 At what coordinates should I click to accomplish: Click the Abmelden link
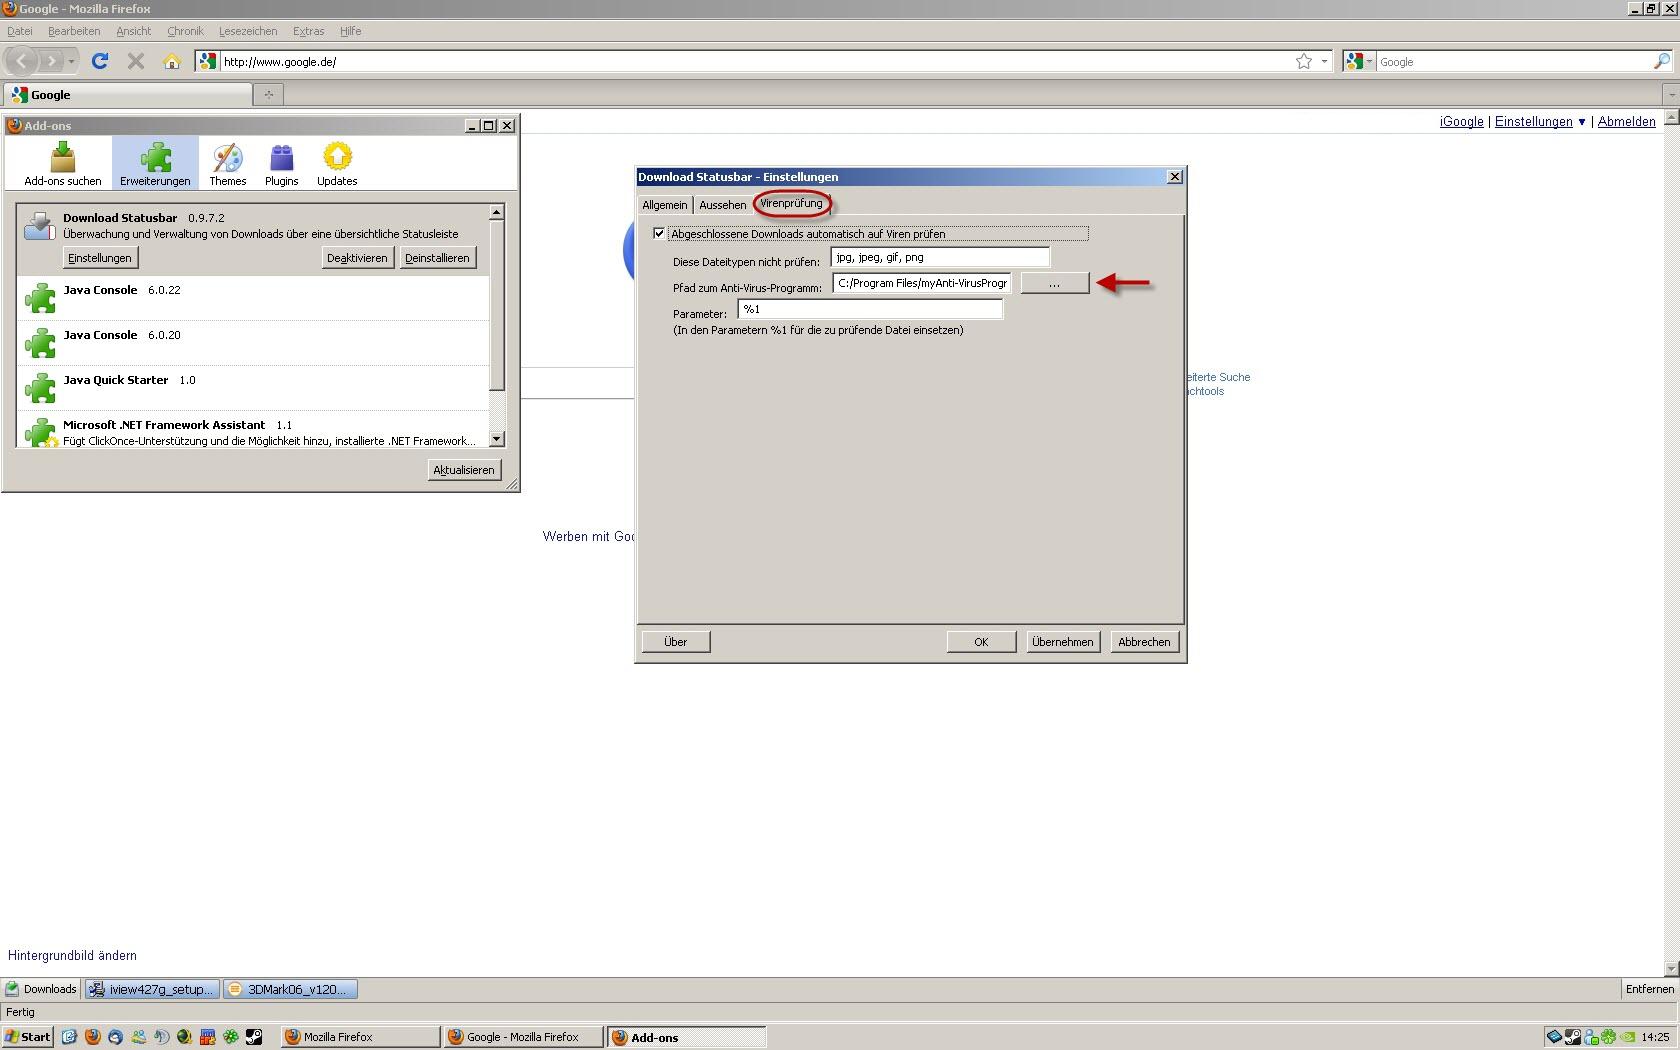click(1626, 122)
